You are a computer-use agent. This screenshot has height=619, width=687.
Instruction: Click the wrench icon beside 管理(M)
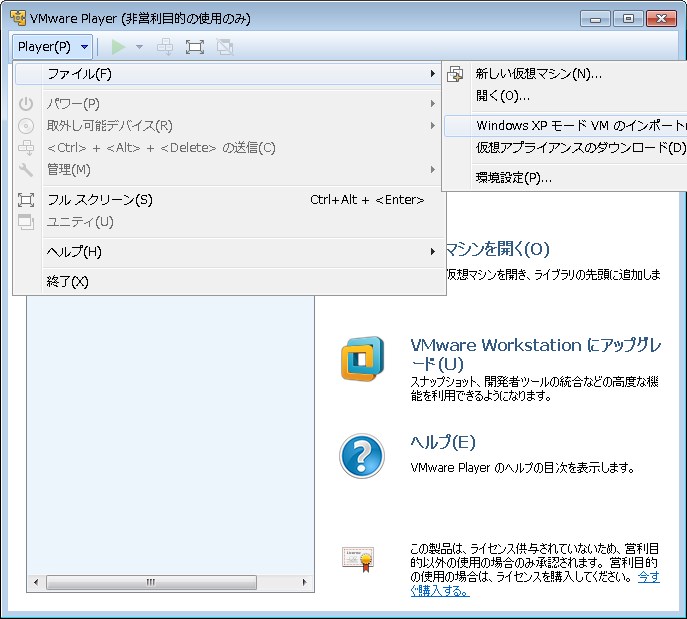26,170
